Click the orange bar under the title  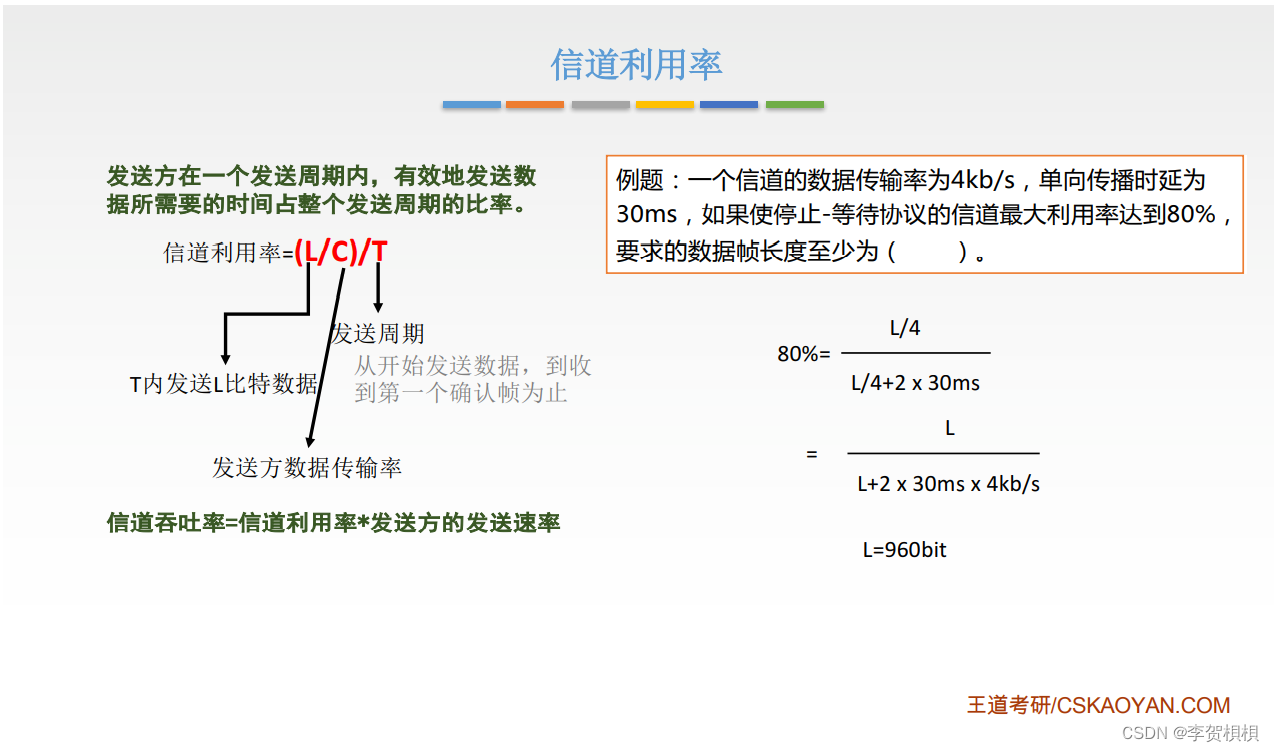click(x=535, y=104)
